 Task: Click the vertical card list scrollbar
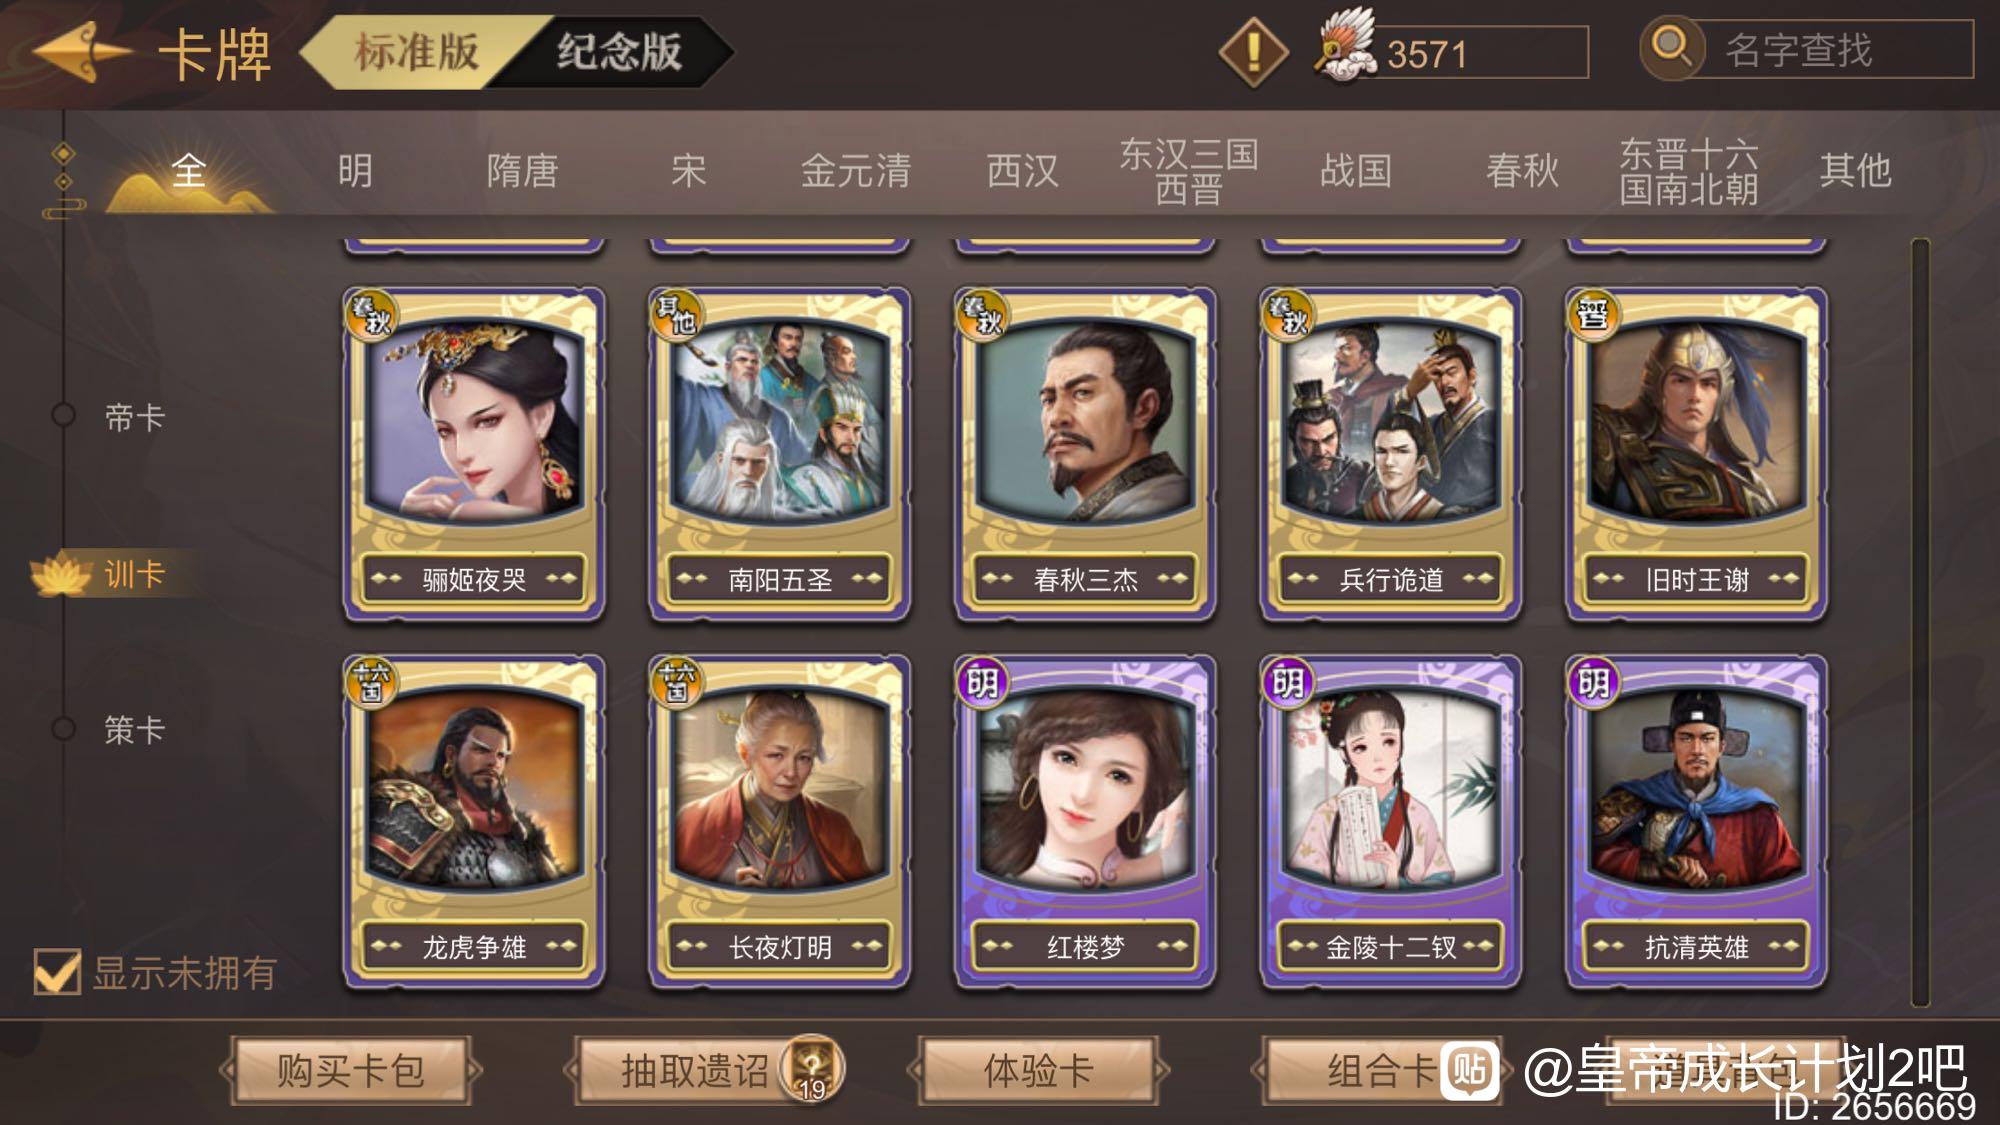click(1919, 622)
